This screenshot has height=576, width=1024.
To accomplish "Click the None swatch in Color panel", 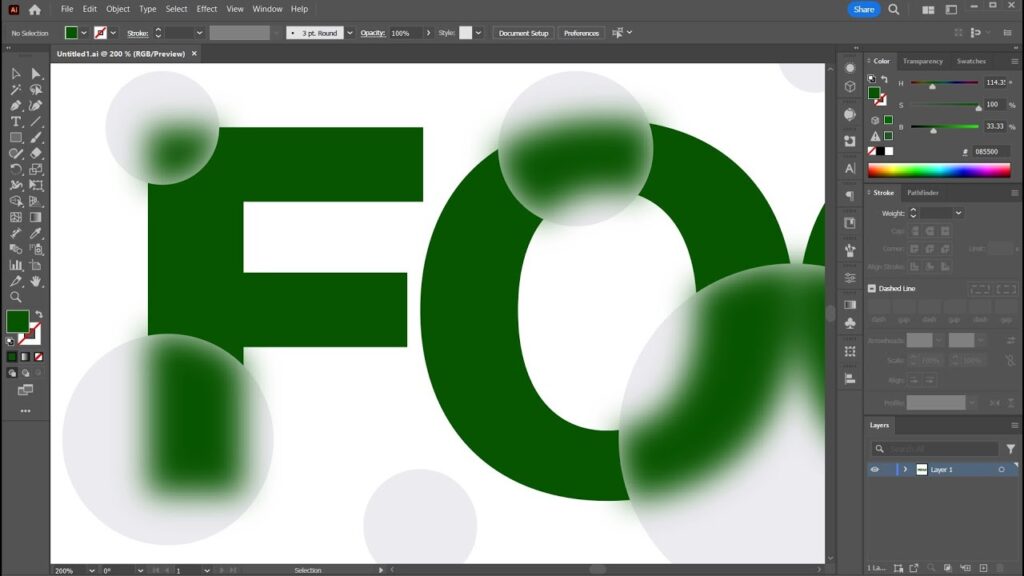I will coord(872,151).
